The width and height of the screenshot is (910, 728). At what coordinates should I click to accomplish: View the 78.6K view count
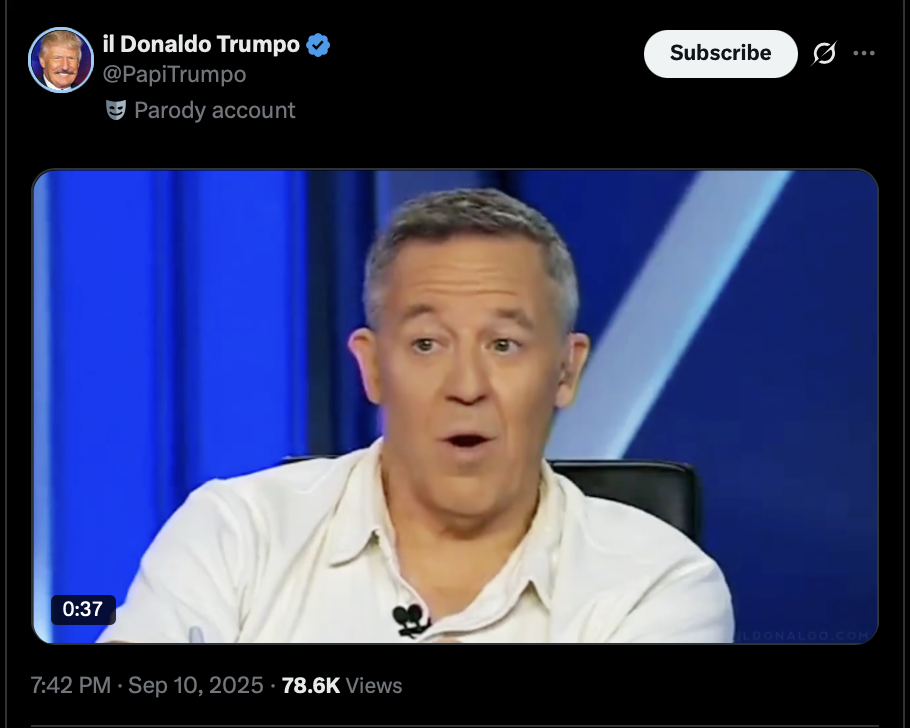[310, 686]
